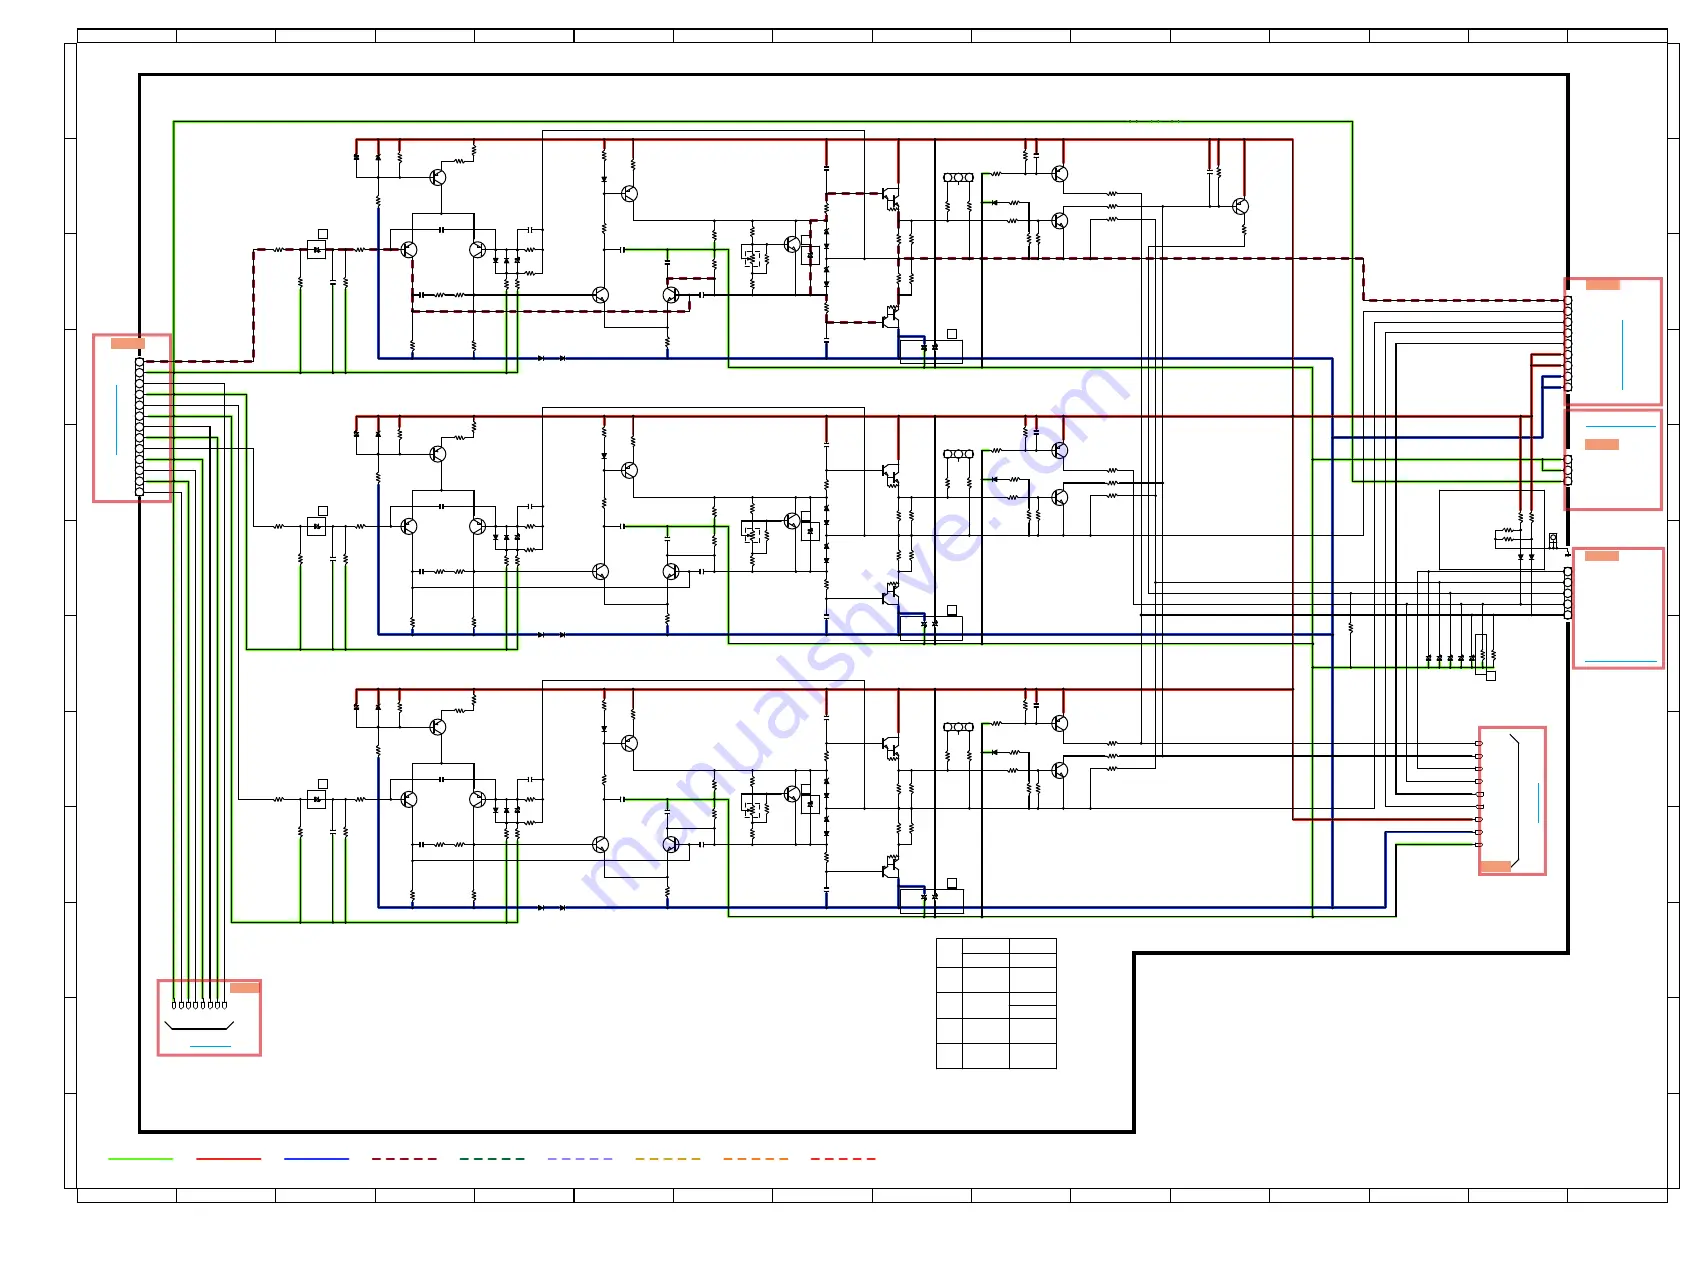The image size is (1701, 1263).
Task: Click the solid light-green legend line
Action: pyautogui.click(x=140, y=1159)
